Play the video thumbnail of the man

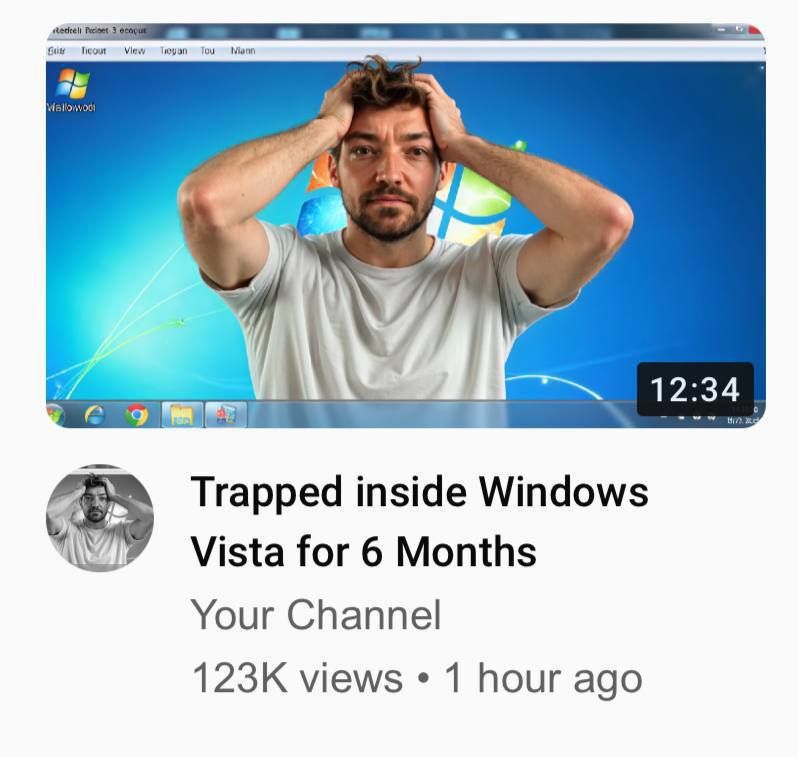click(406, 226)
